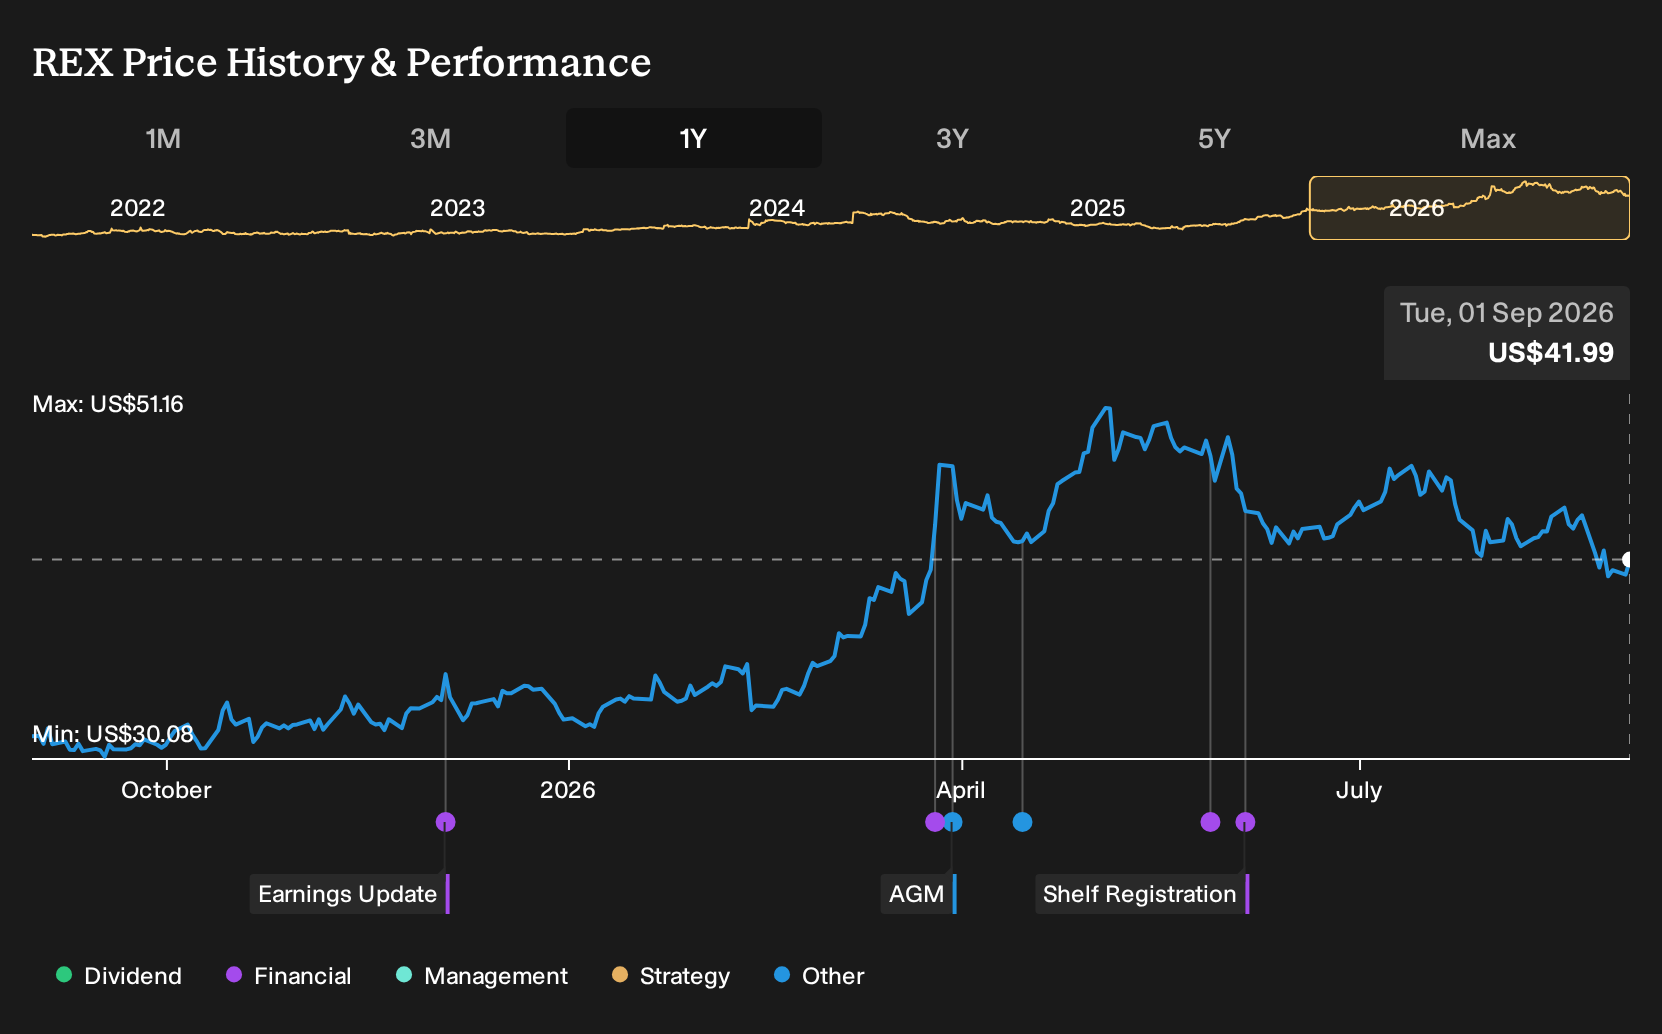Click the "Min: US$30.08" label
This screenshot has width=1662, height=1034.
113,734
